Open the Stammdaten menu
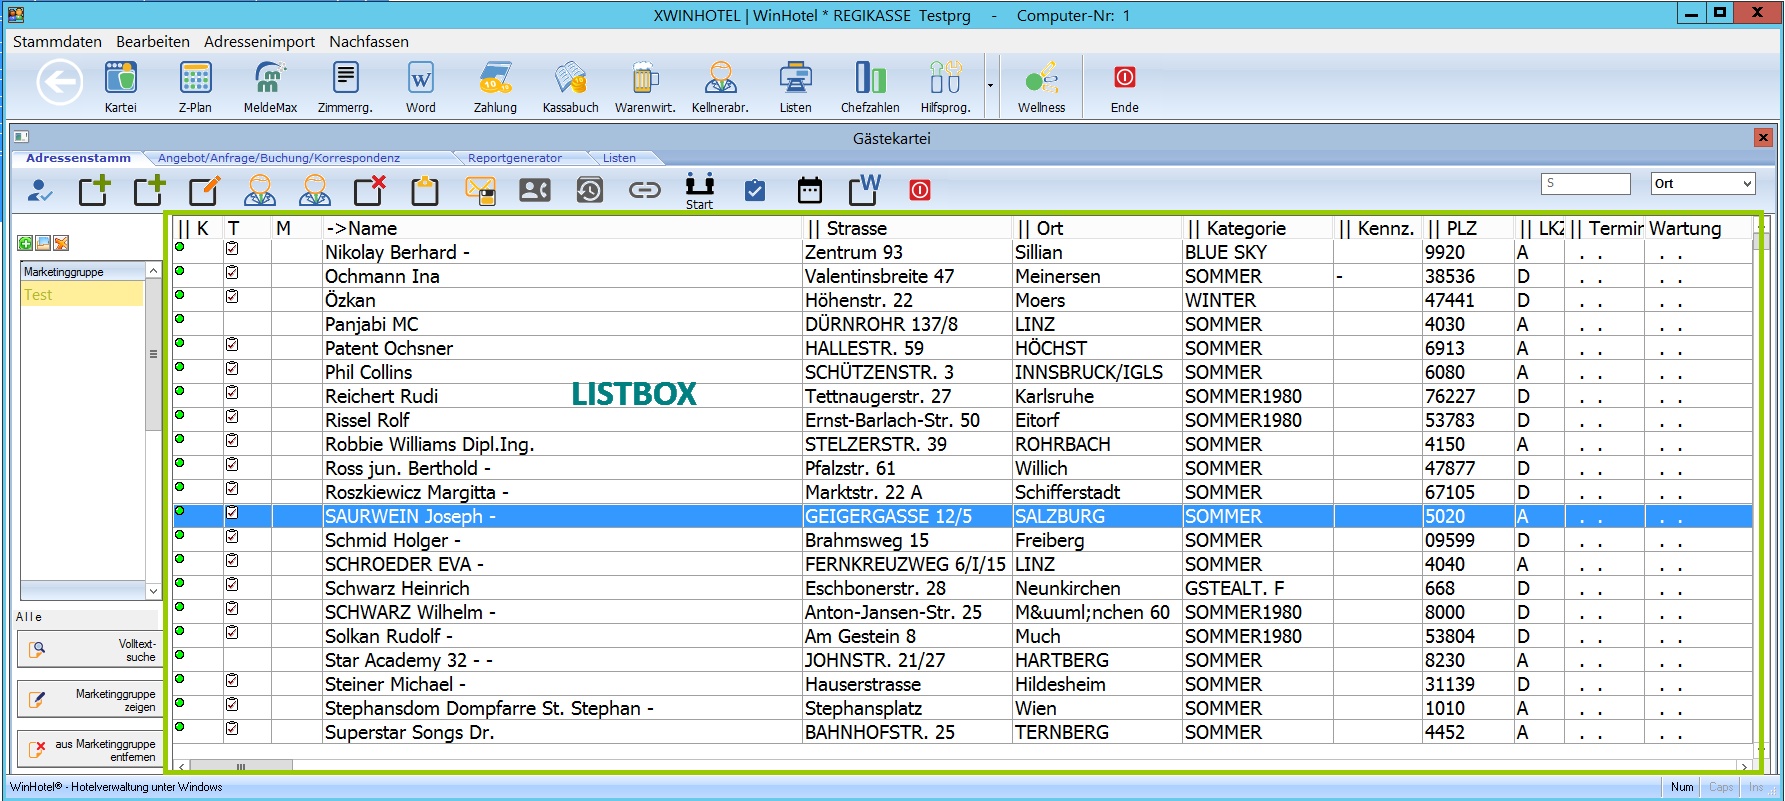The width and height of the screenshot is (1785, 801). pyautogui.click(x=57, y=42)
